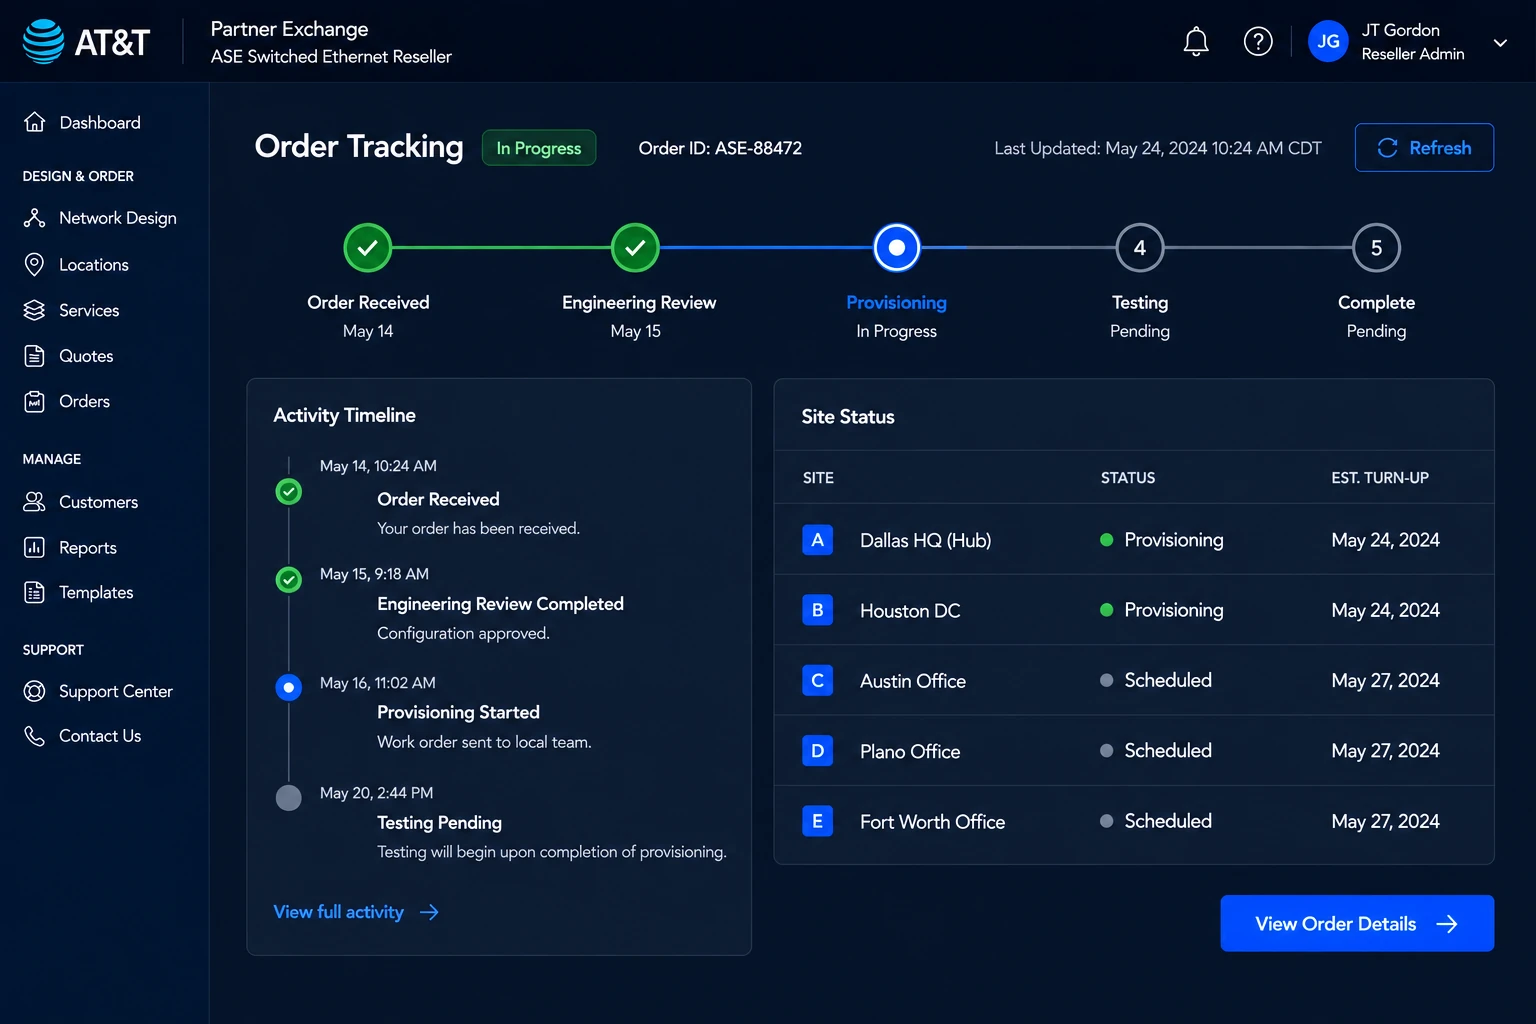Screen dimensions: 1536x1024
Task: Click the Last Updated timestamp text
Action: point(1158,148)
